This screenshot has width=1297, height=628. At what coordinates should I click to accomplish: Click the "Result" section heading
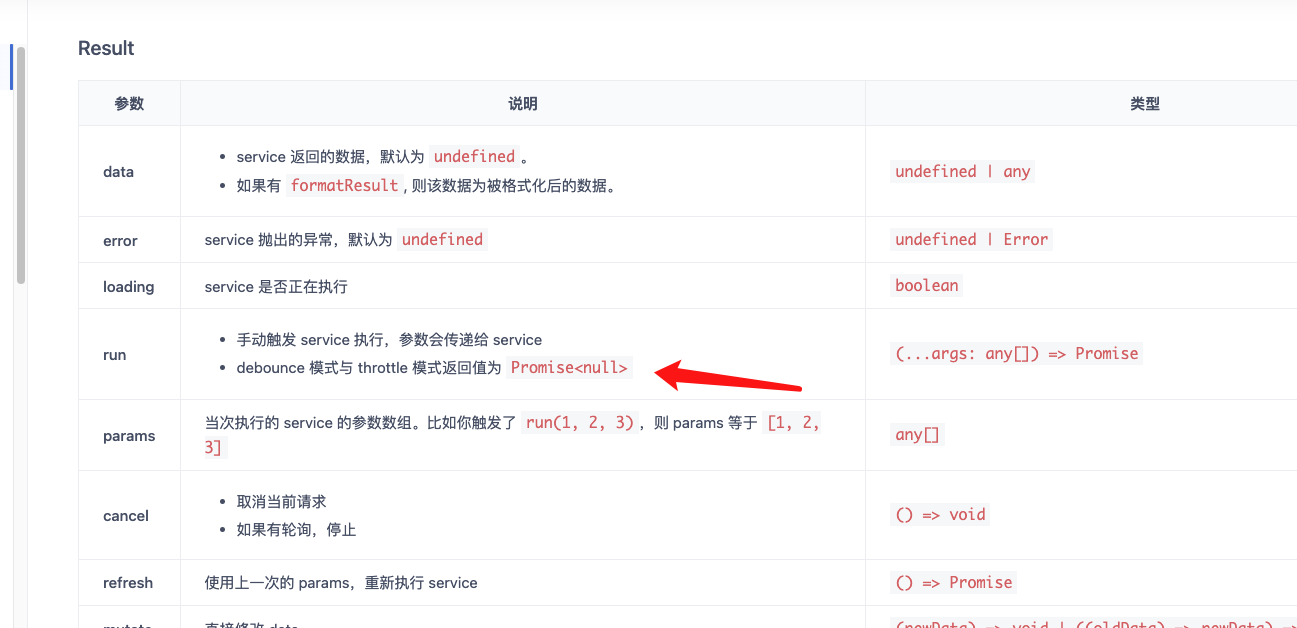tap(106, 48)
